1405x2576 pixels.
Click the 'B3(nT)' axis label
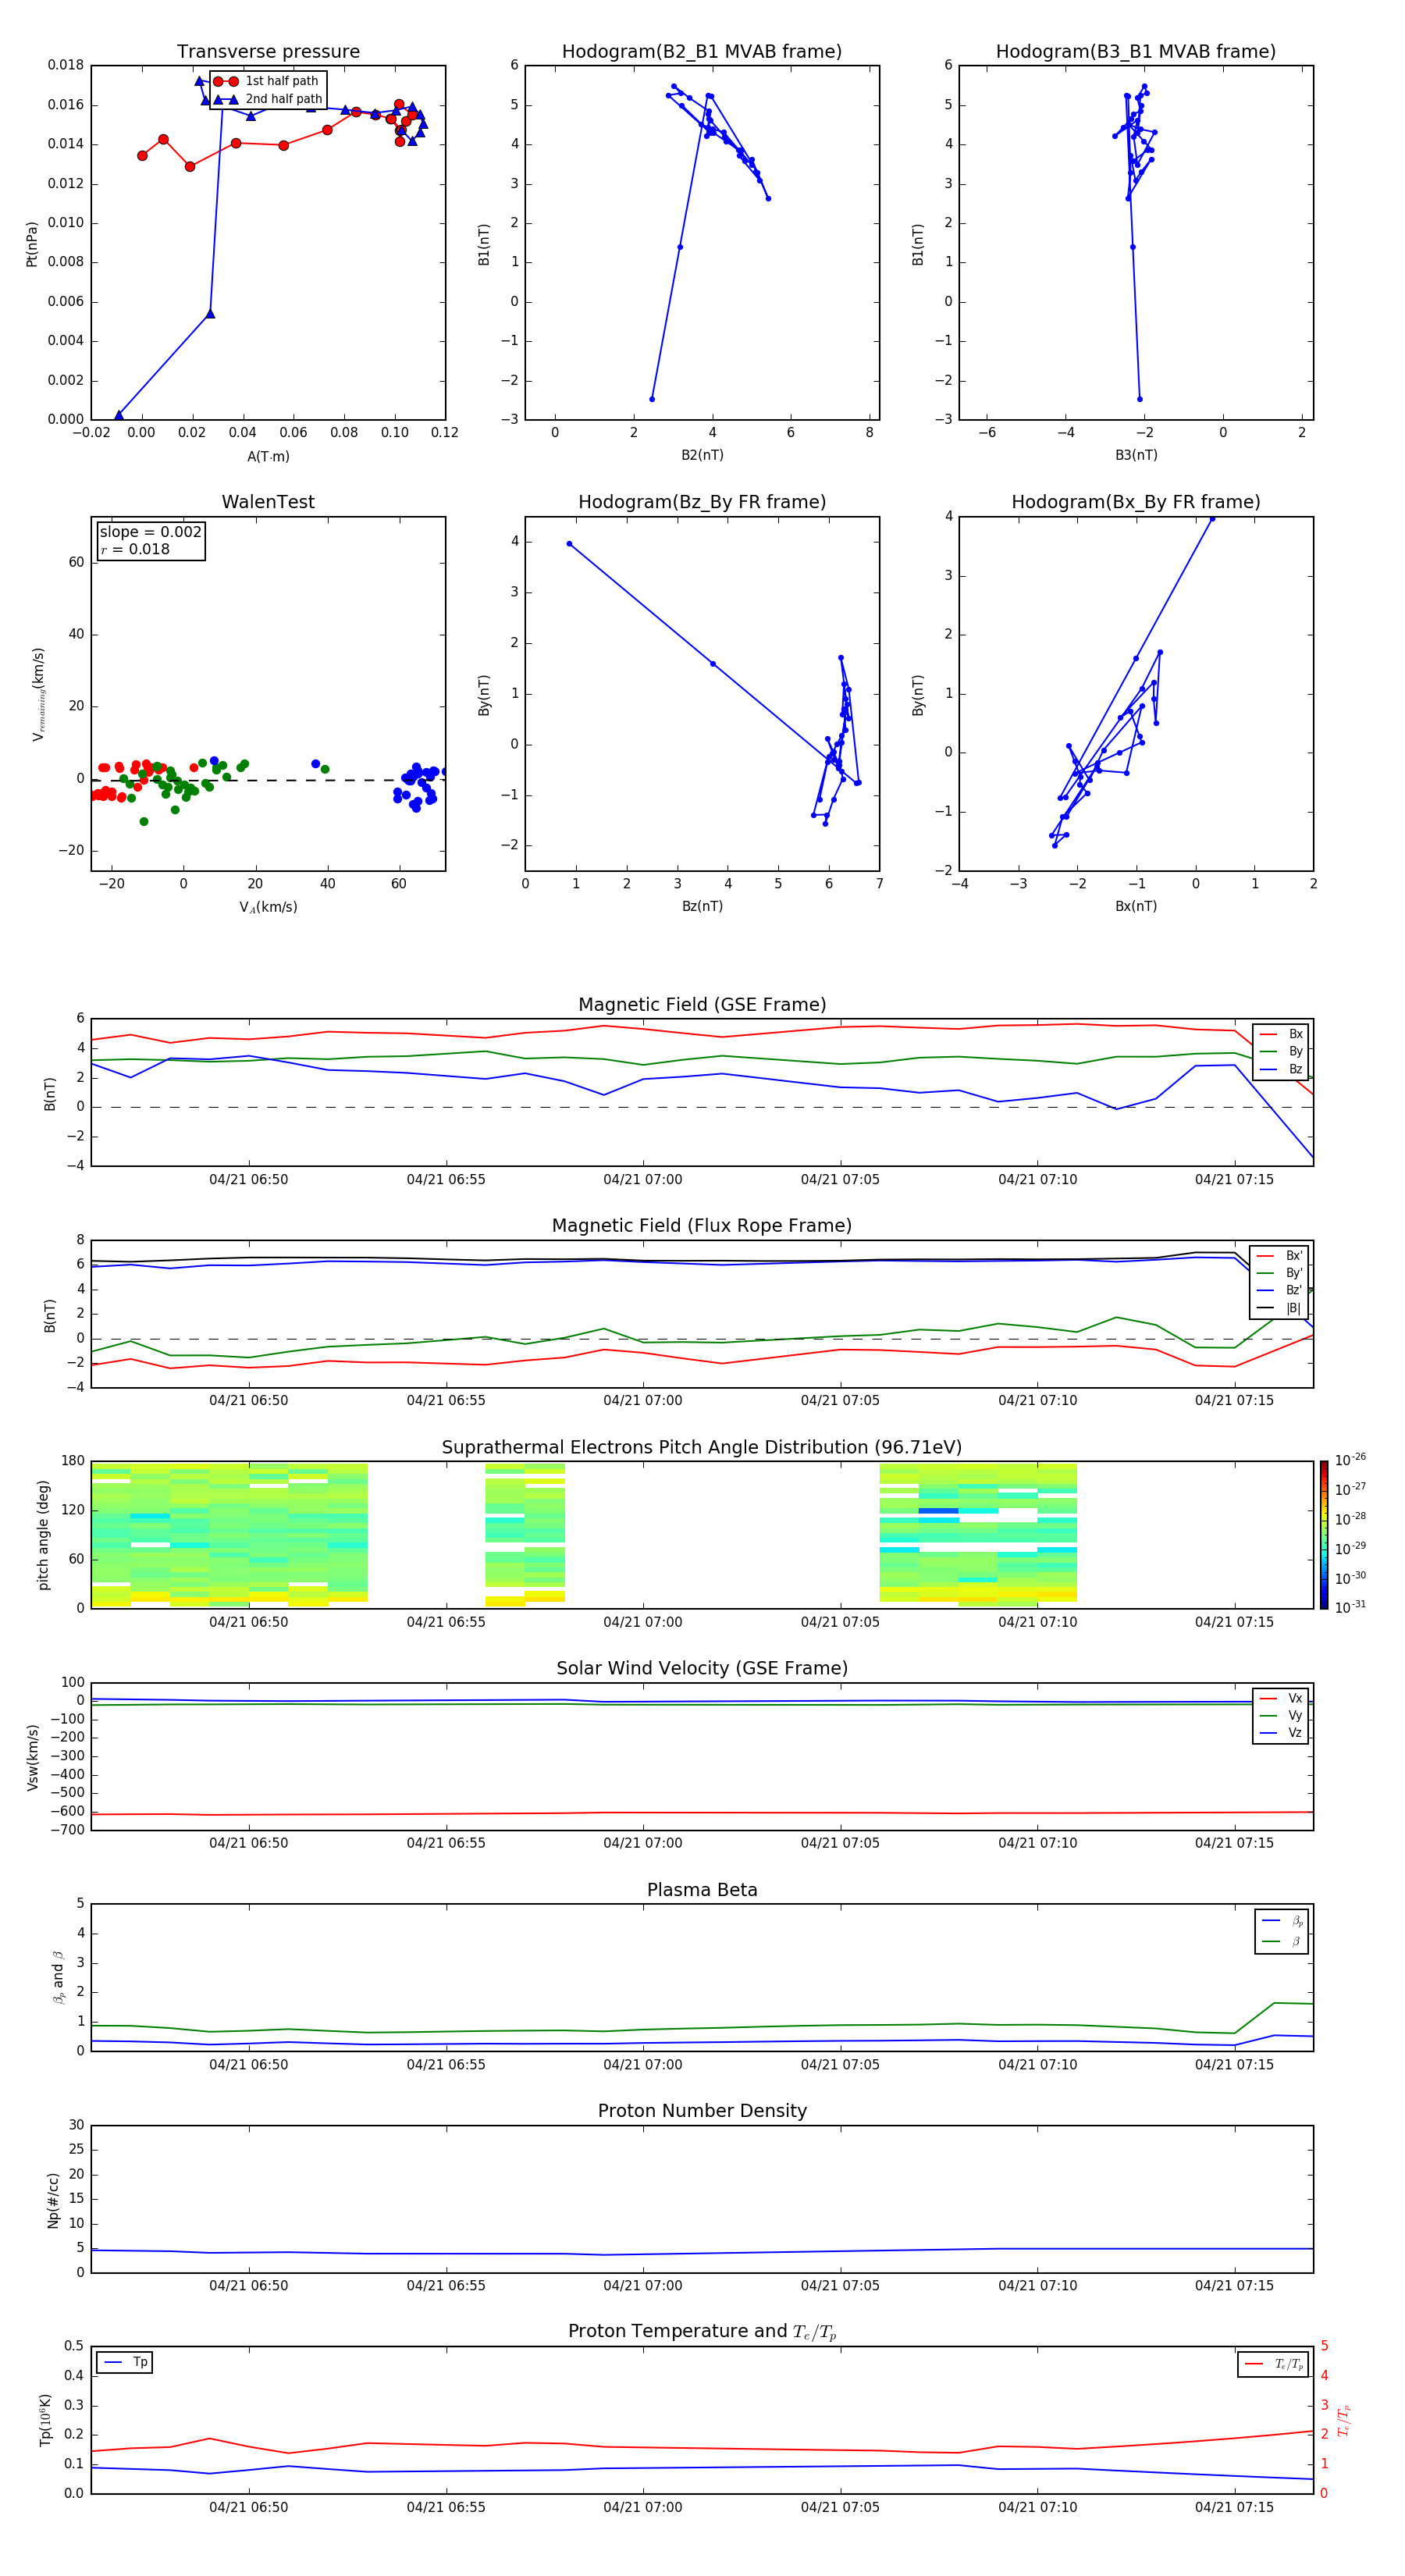click(1136, 455)
